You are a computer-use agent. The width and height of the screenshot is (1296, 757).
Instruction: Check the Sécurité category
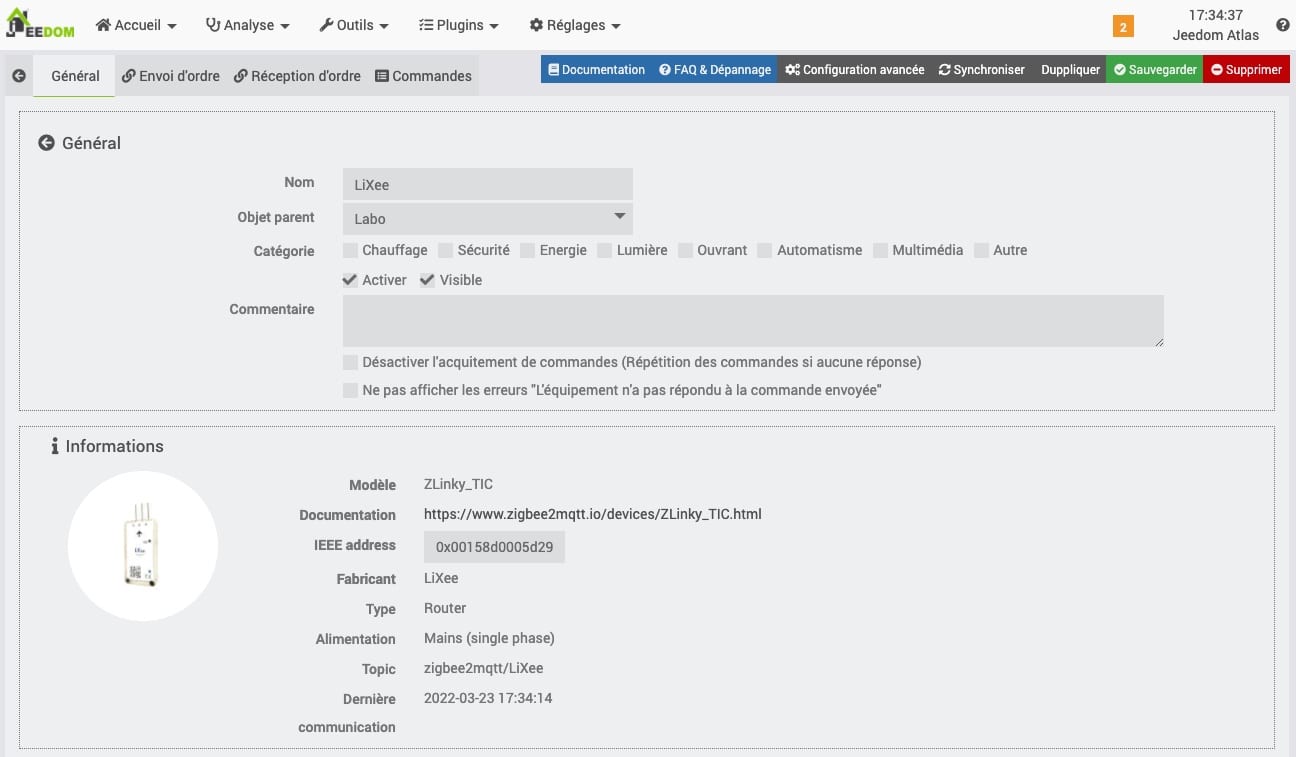tap(445, 250)
